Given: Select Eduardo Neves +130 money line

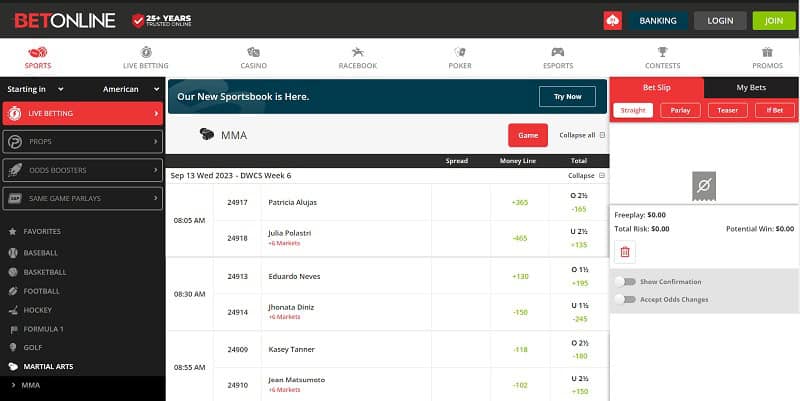Looking at the screenshot, I should click(520, 276).
